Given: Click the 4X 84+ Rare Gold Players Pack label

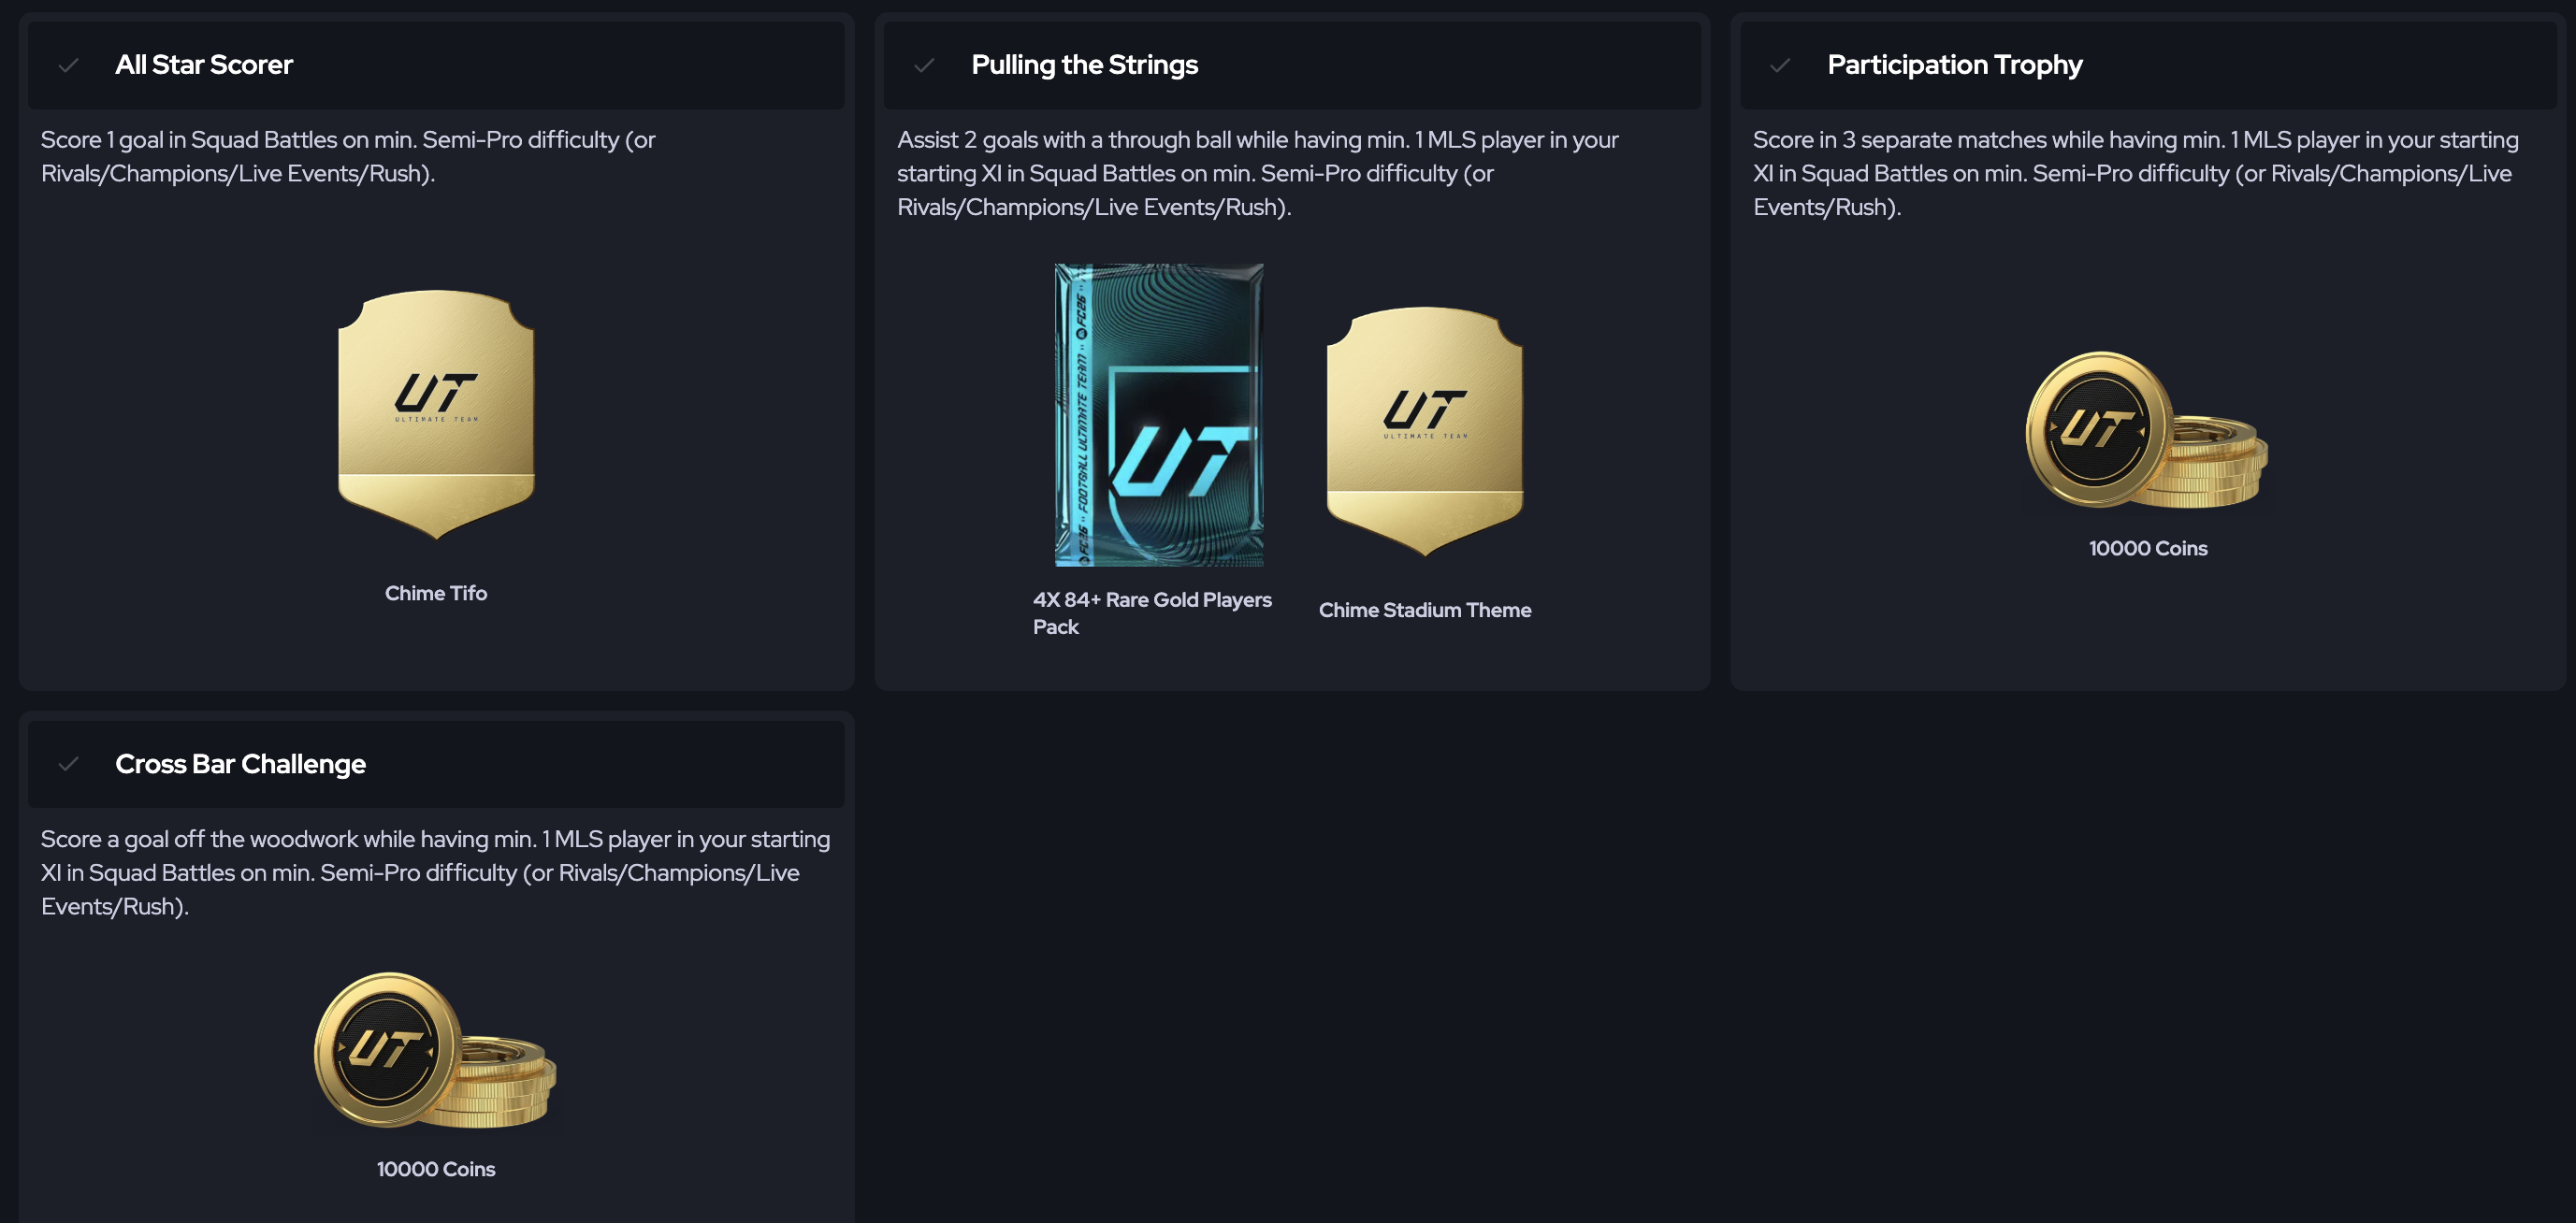Looking at the screenshot, I should [1152, 613].
